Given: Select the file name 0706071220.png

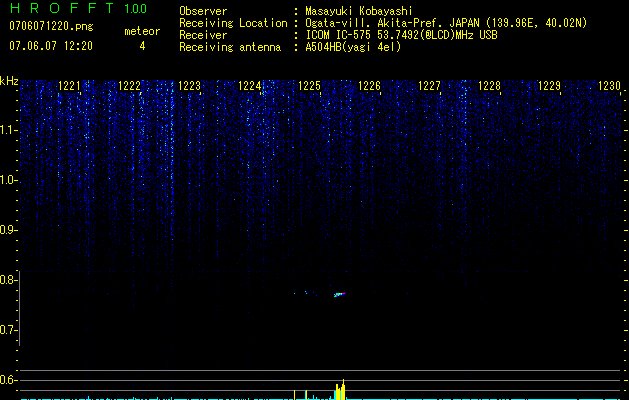Looking at the screenshot, I should click(x=51, y=27).
